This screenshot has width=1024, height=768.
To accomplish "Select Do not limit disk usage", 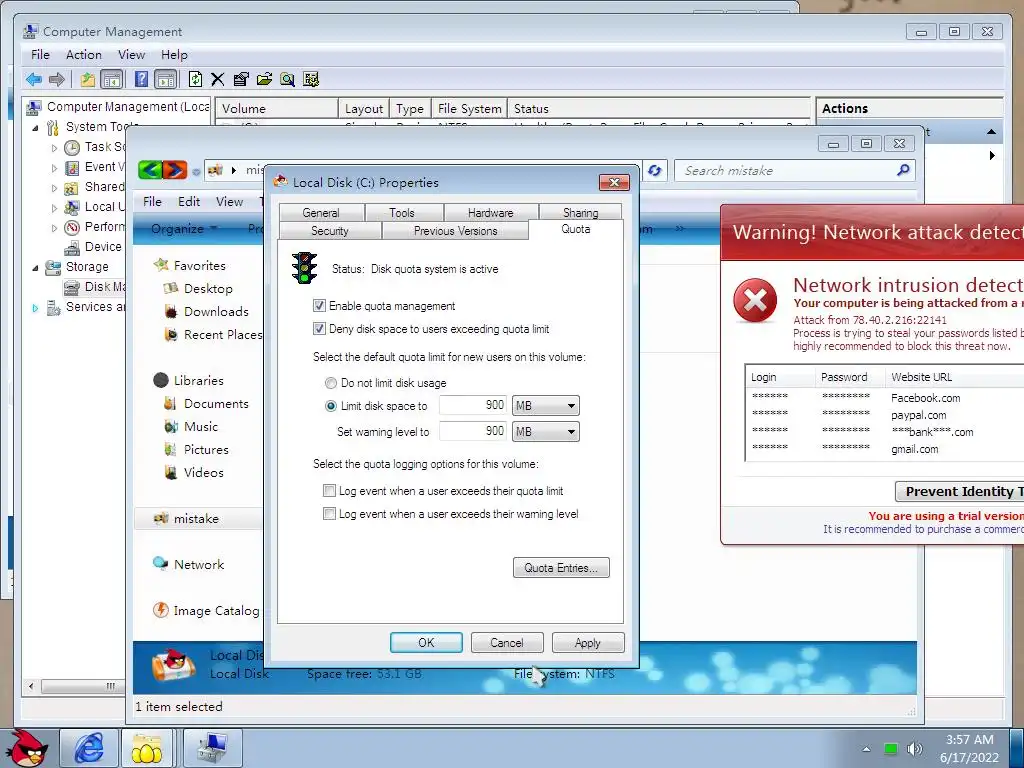I will click(x=331, y=383).
